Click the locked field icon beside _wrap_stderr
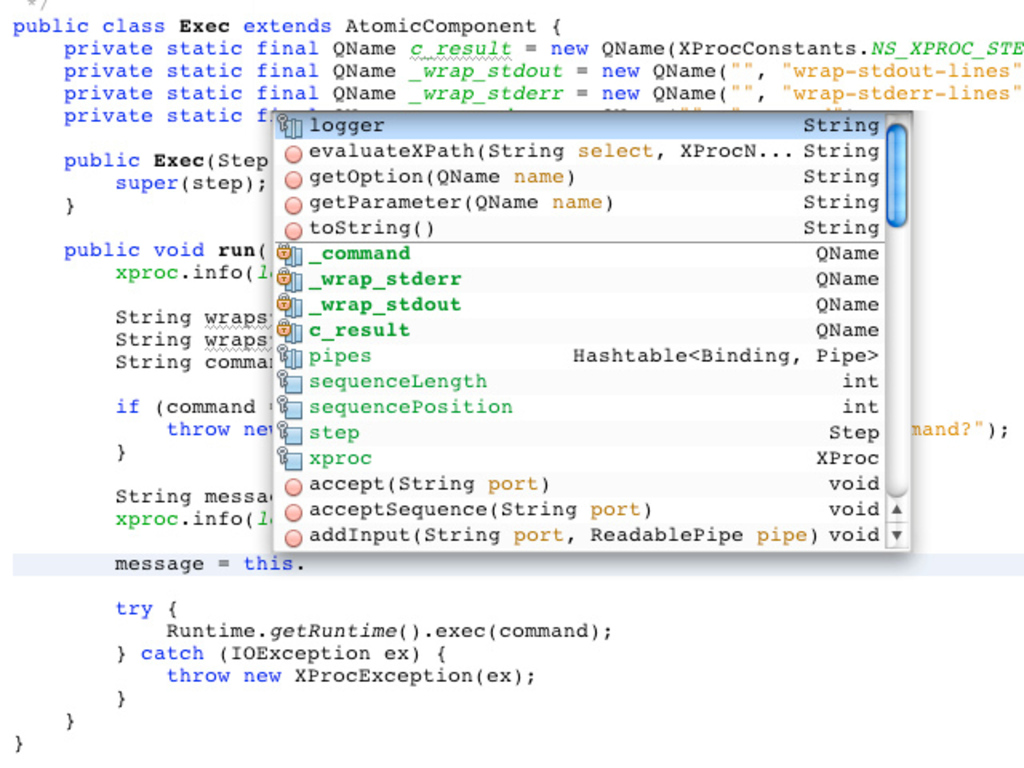The width and height of the screenshot is (1024, 768). [290, 280]
